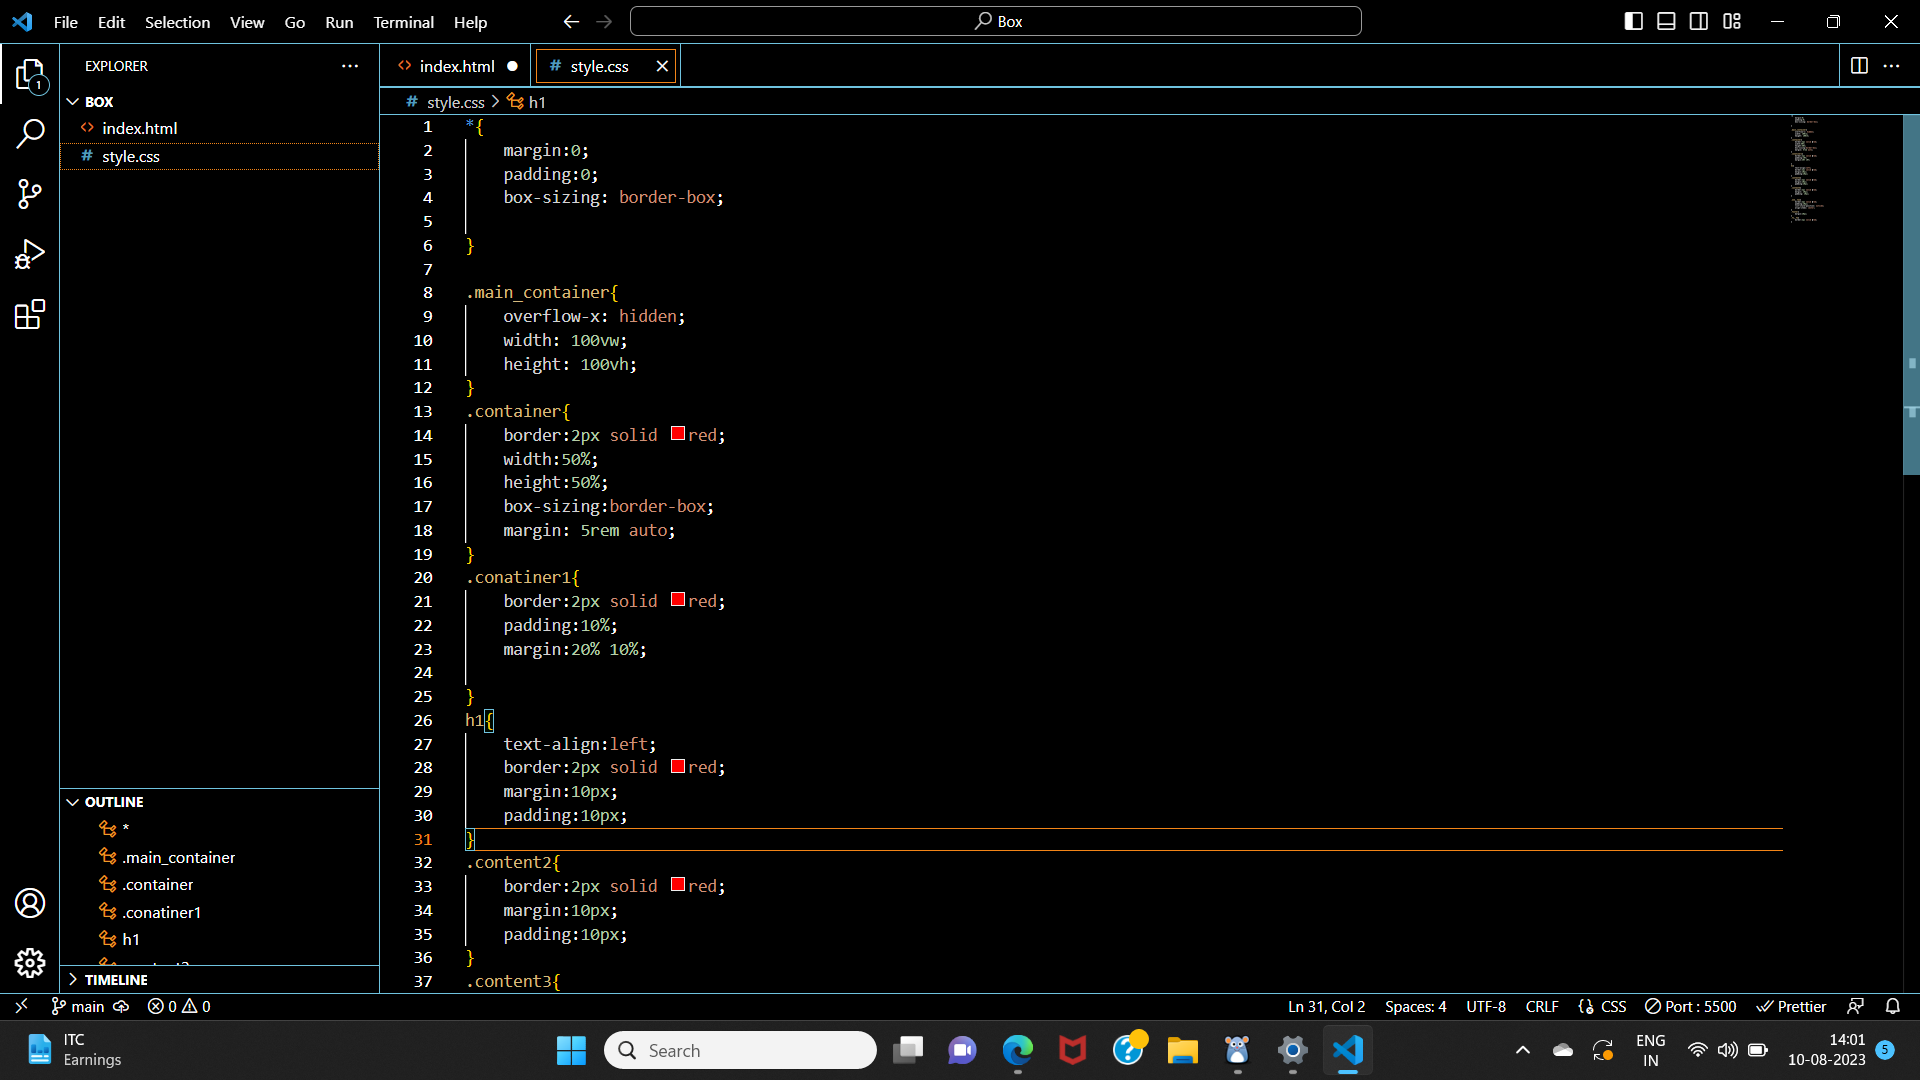This screenshot has width=1920, height=1080.
Task: Click Port : 5500 Live Server button
Action: pyautogui.click(x=1690, y=1006)
